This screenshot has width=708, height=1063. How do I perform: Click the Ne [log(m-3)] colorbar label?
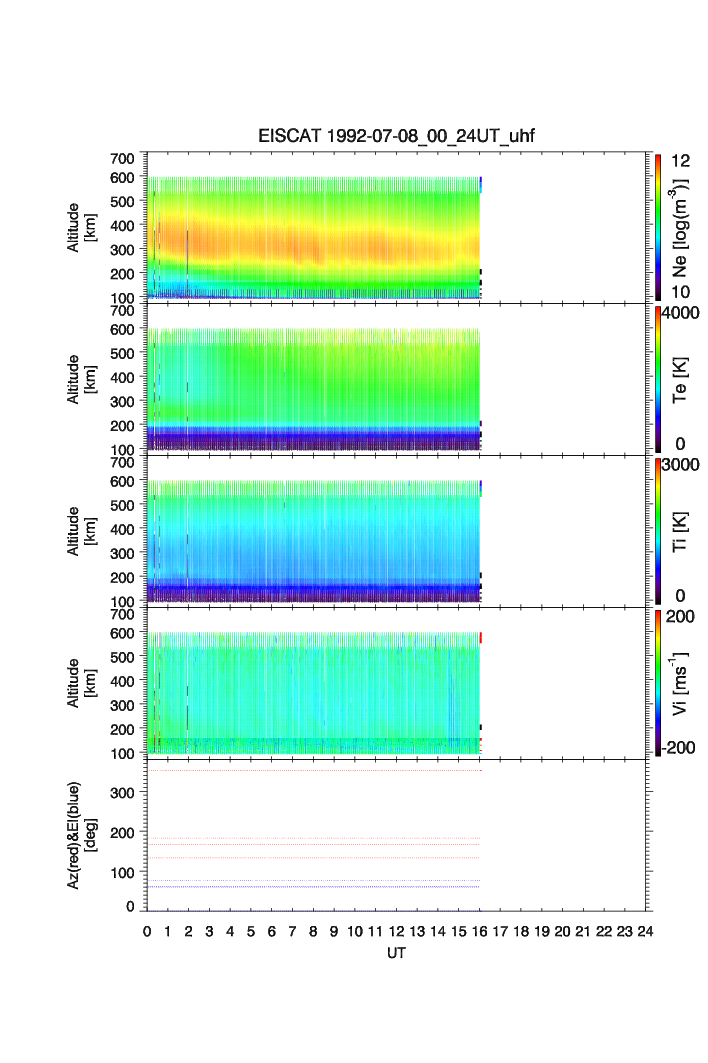click(x=679, y=227)
